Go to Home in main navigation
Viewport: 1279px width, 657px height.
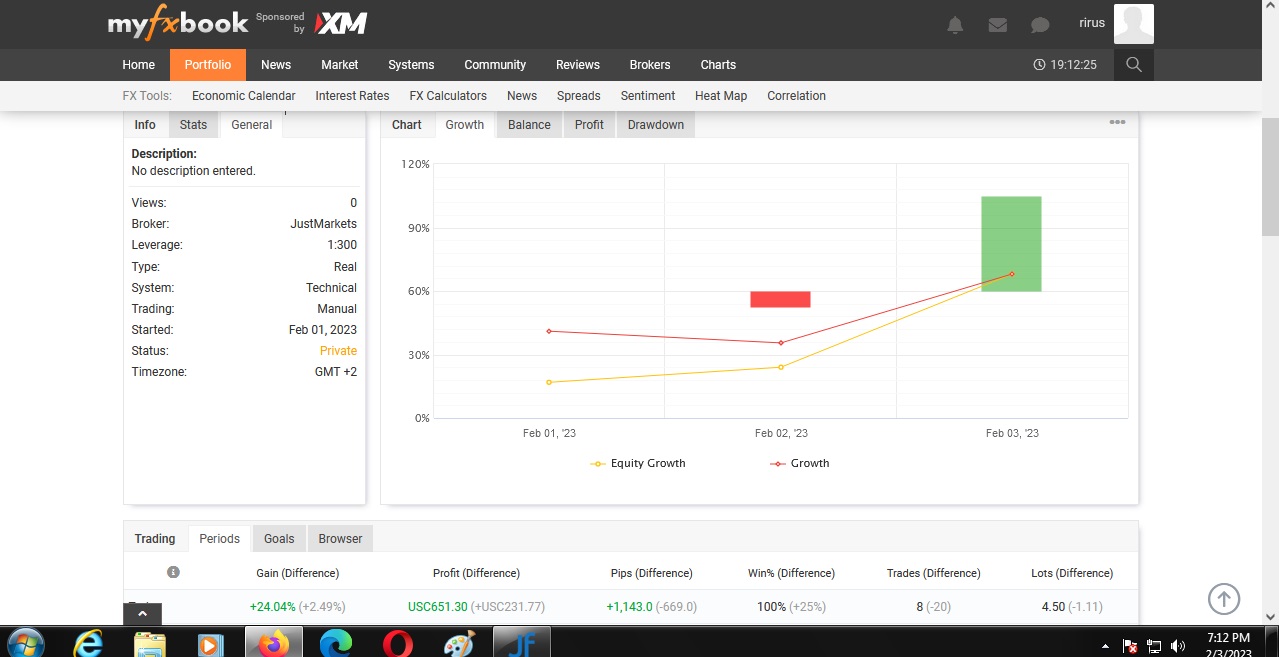click(x=139, y=65)
